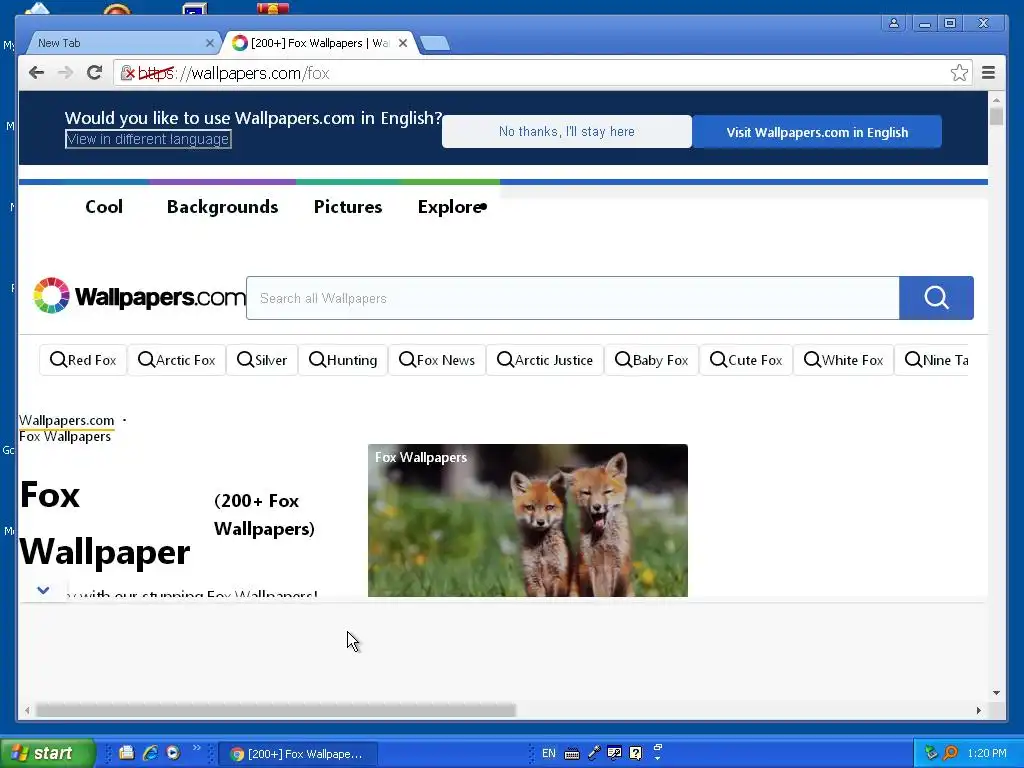Click horizontal scrollbar left arrow

tap(27, 711)
